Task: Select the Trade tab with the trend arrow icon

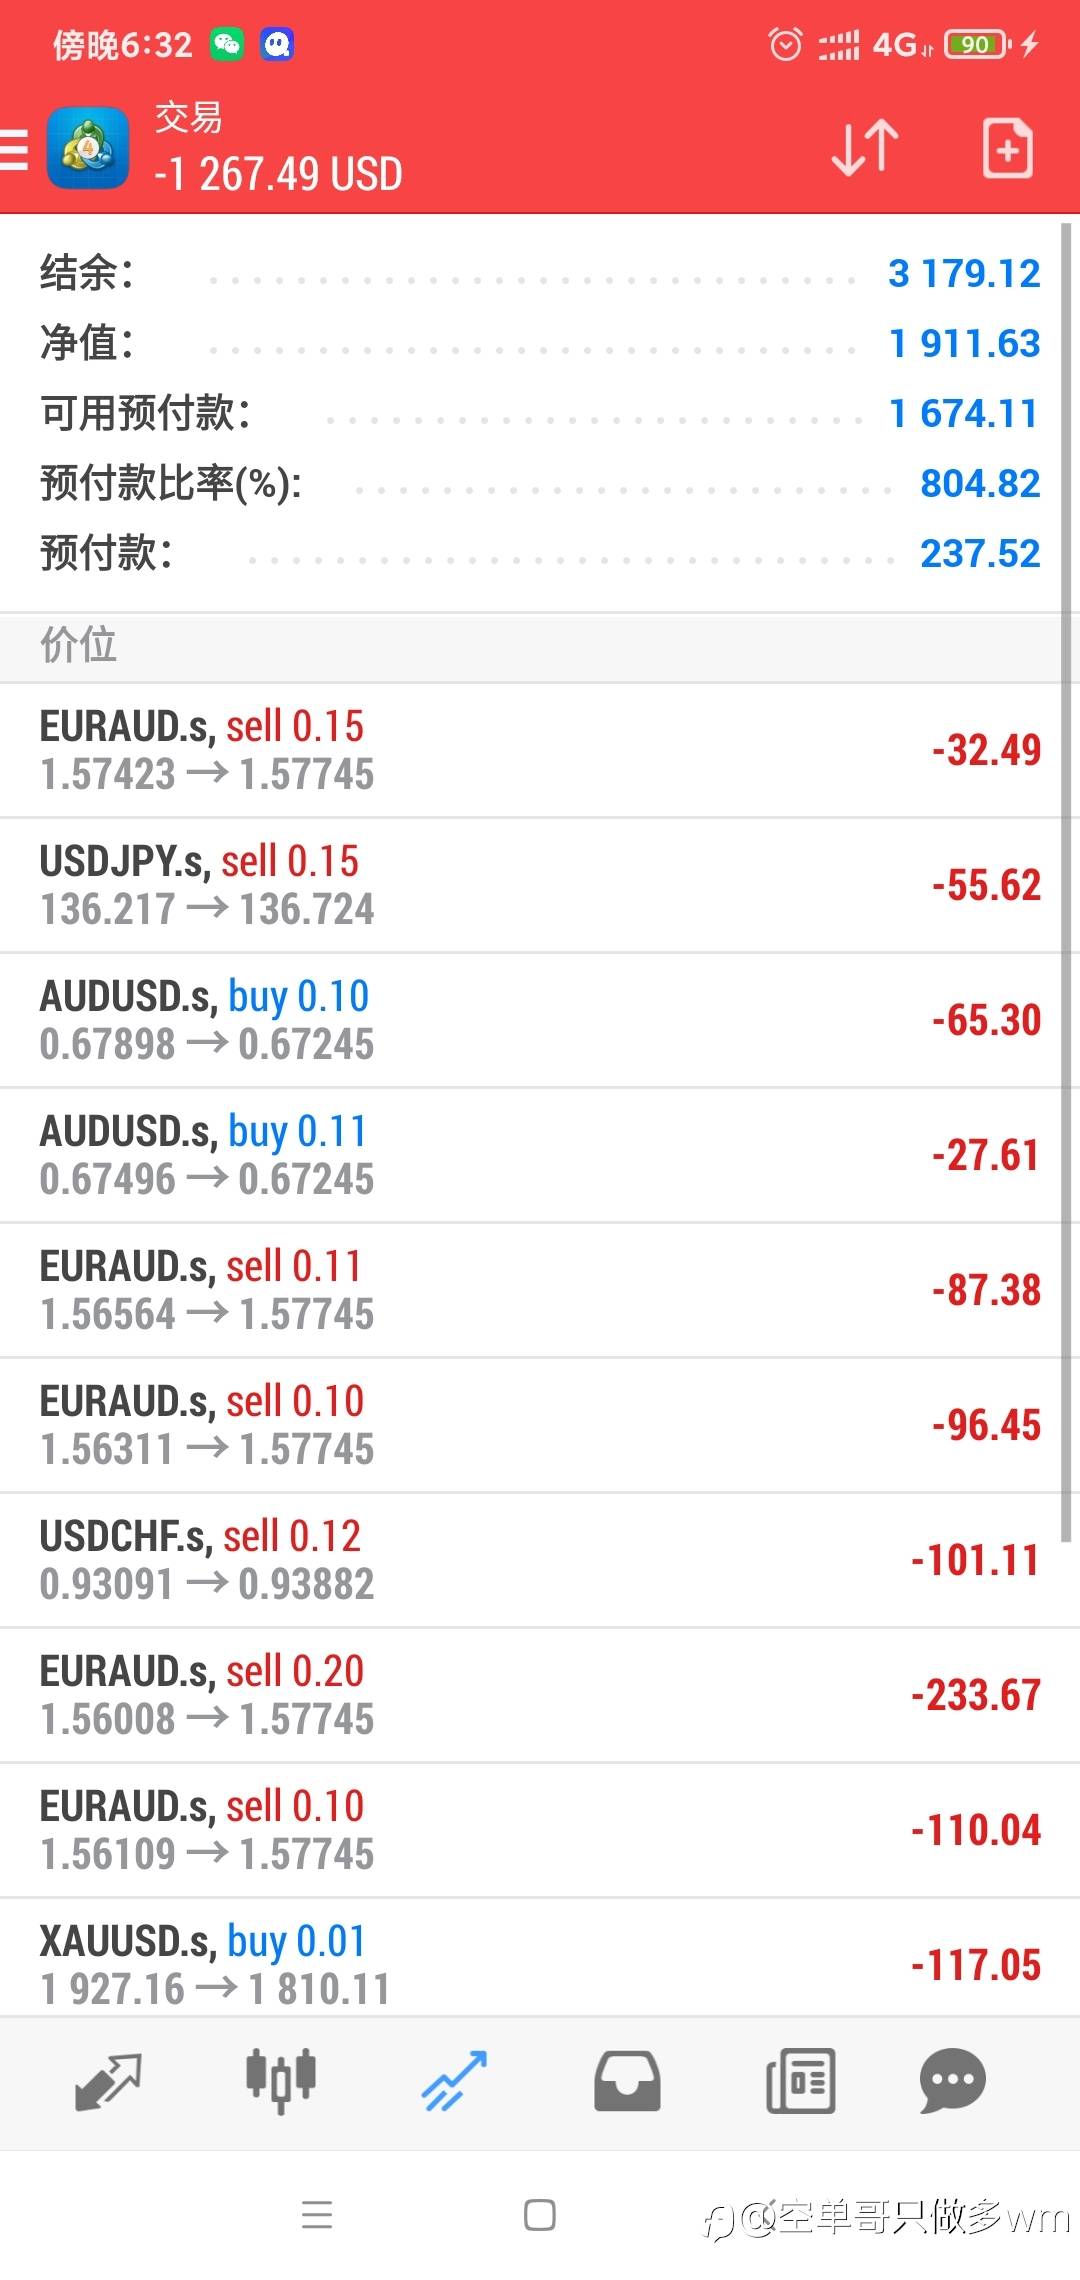Action: (x=454, y=2082)
